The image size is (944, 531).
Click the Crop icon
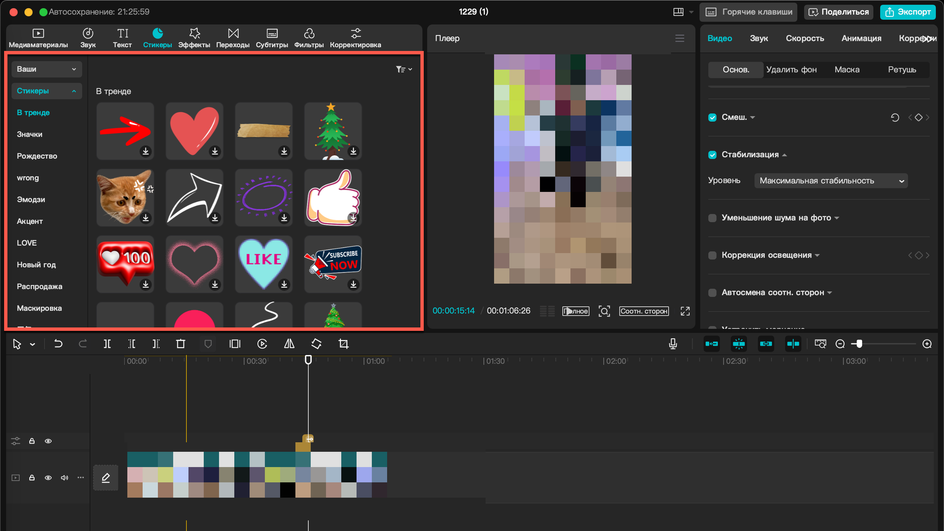point(343,344)
